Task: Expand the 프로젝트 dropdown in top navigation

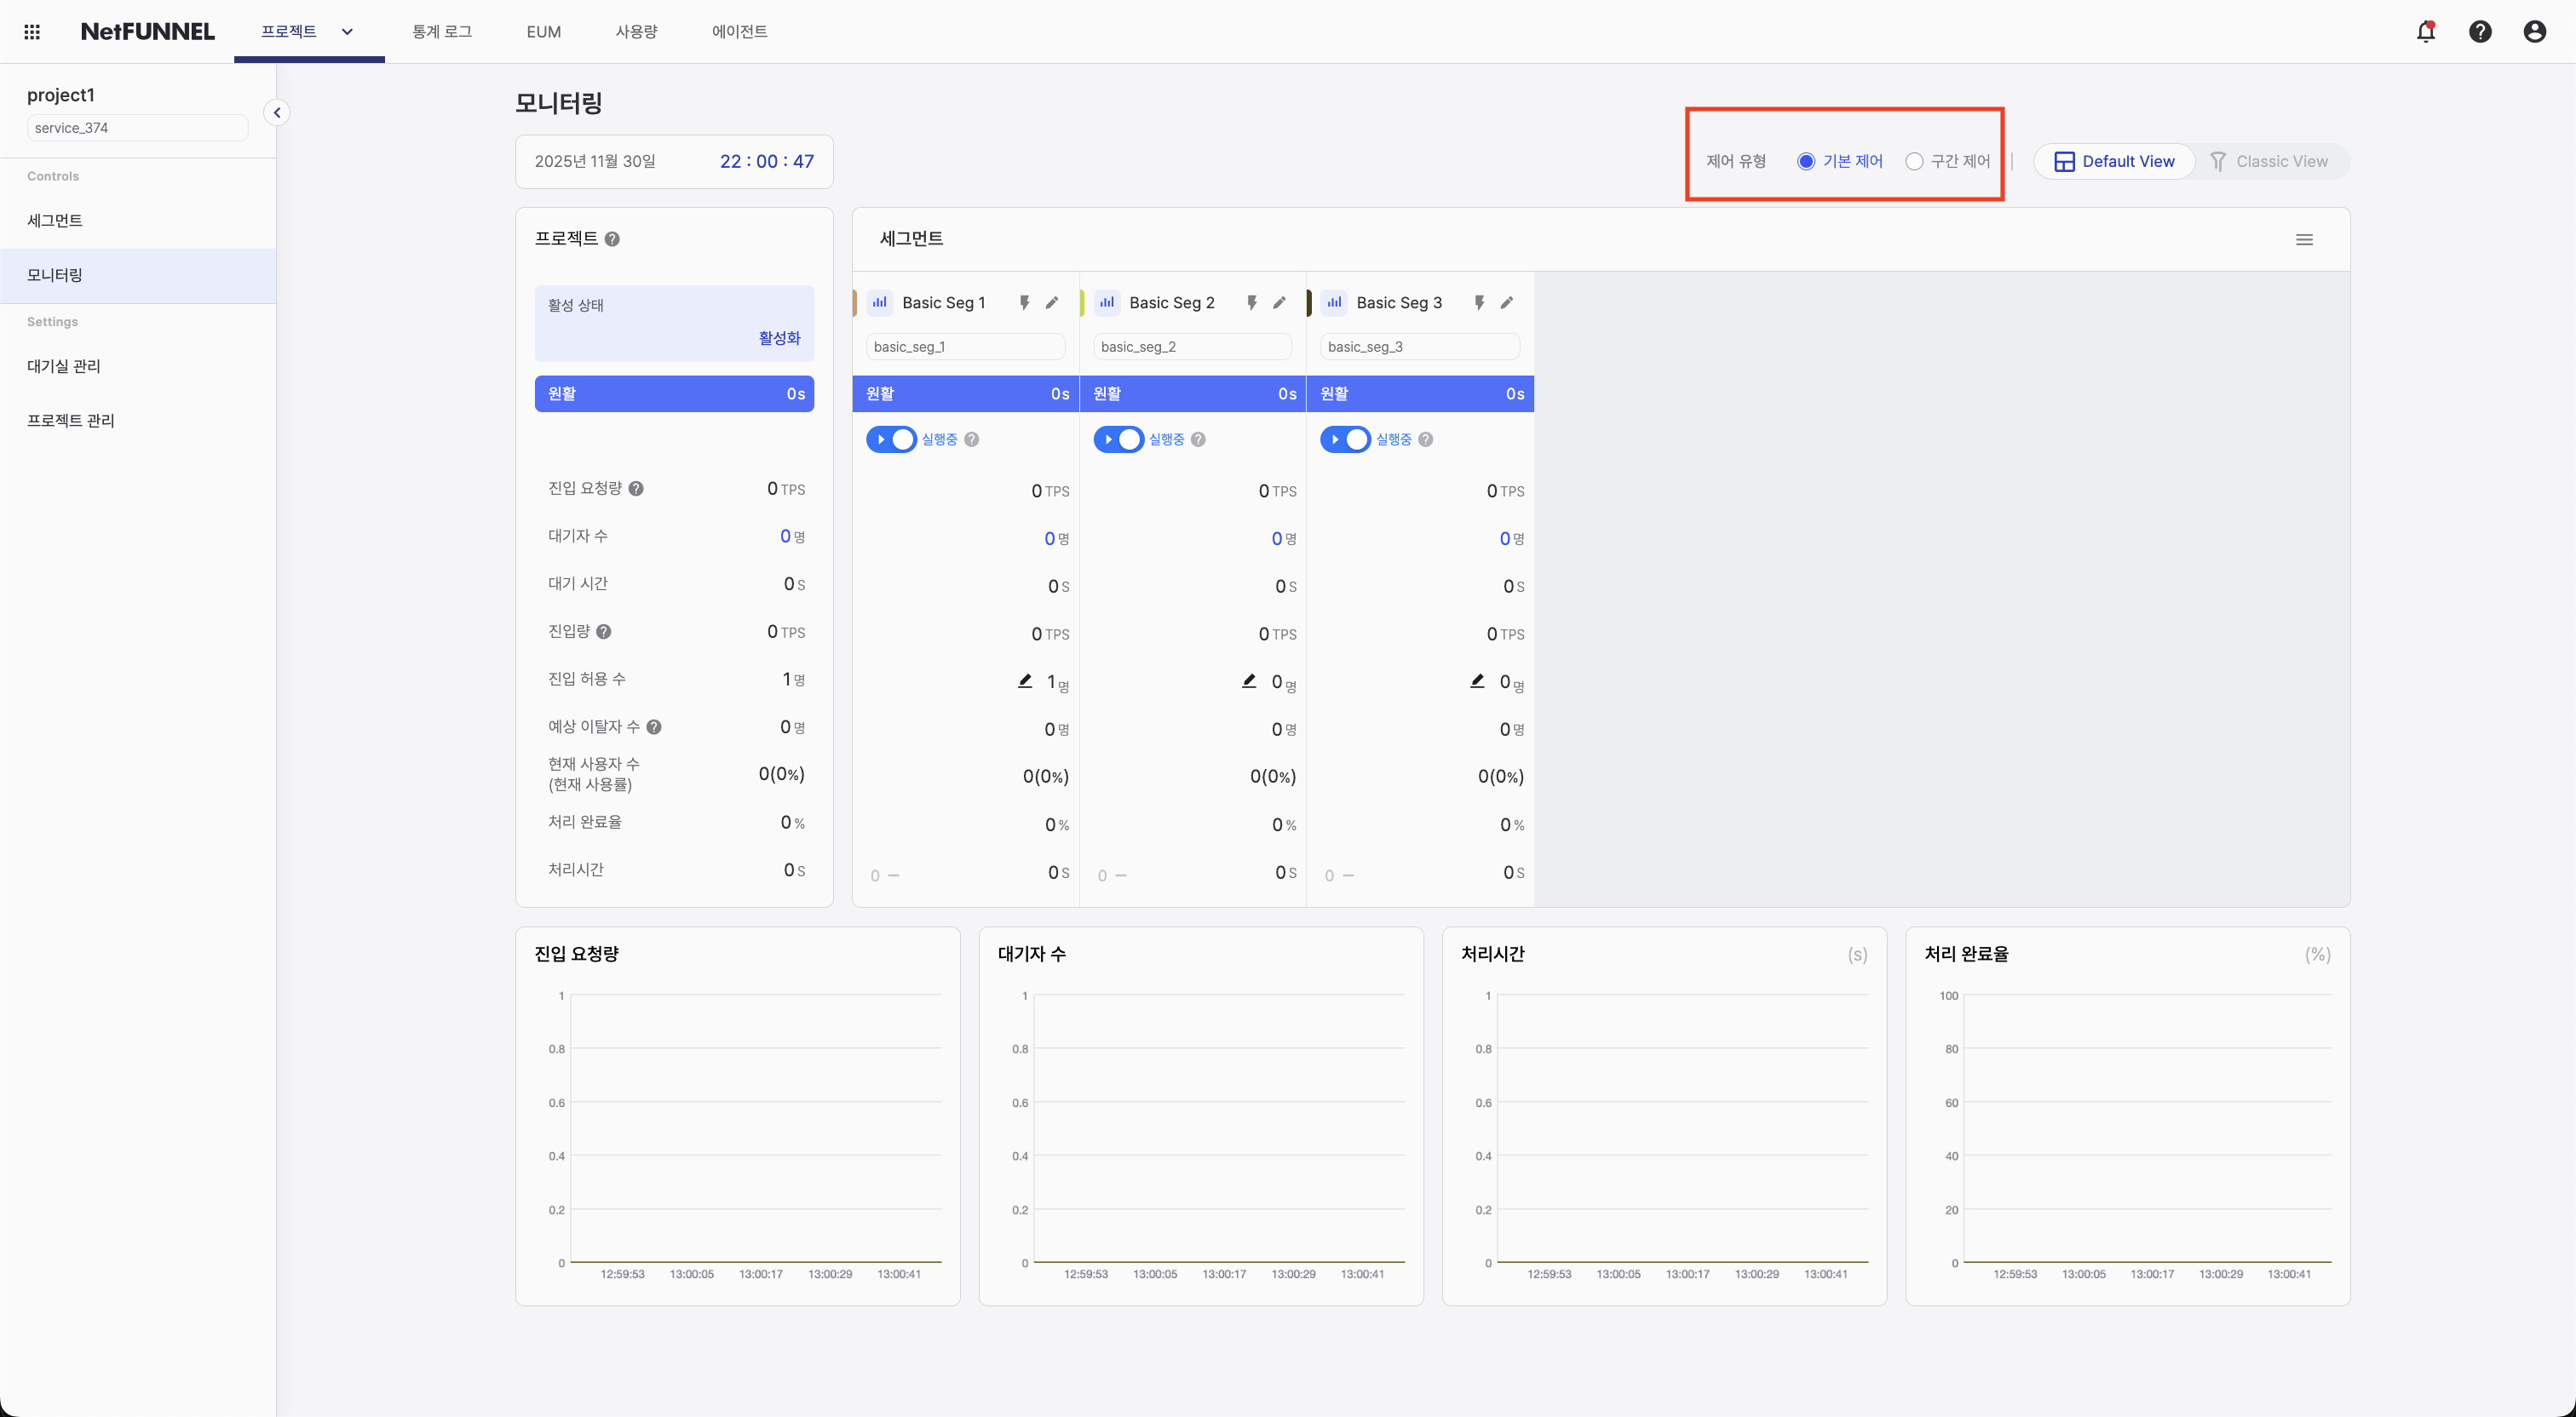Action: tap(347, 31)
